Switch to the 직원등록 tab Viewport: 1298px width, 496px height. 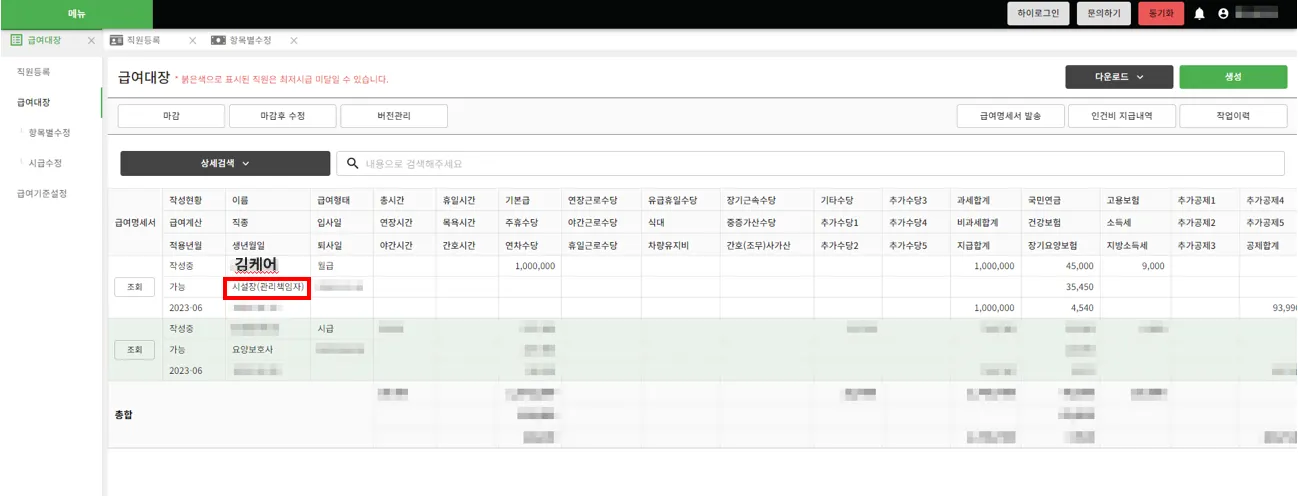point(143,40)
